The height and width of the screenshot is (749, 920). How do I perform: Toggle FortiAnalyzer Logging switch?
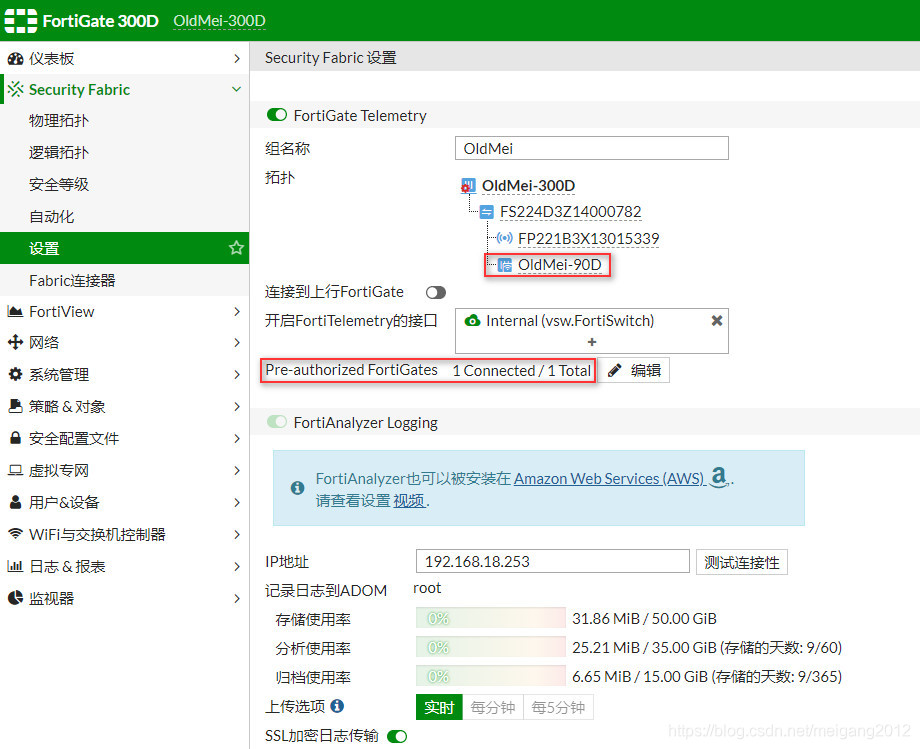tap(276, 422)
